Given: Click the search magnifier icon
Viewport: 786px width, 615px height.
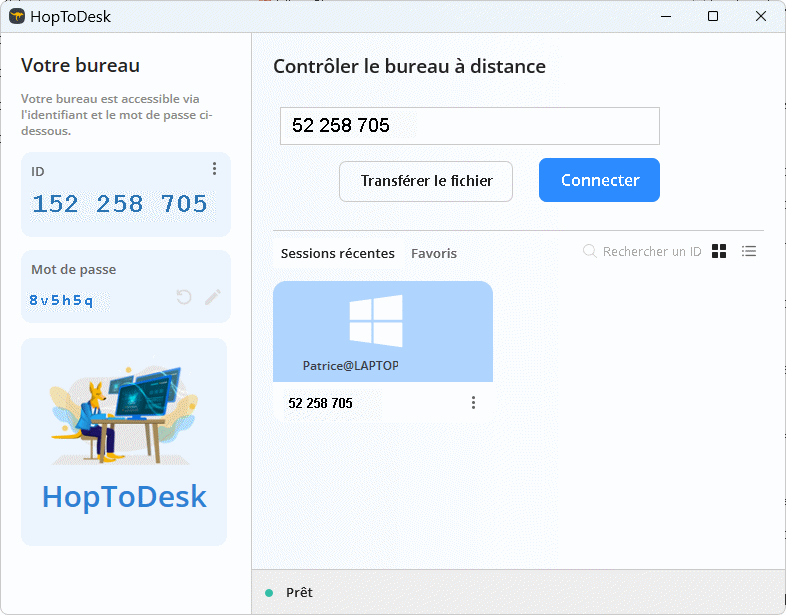Looking at the screenshot, I should pyautogui.click(x=590, y=252).
